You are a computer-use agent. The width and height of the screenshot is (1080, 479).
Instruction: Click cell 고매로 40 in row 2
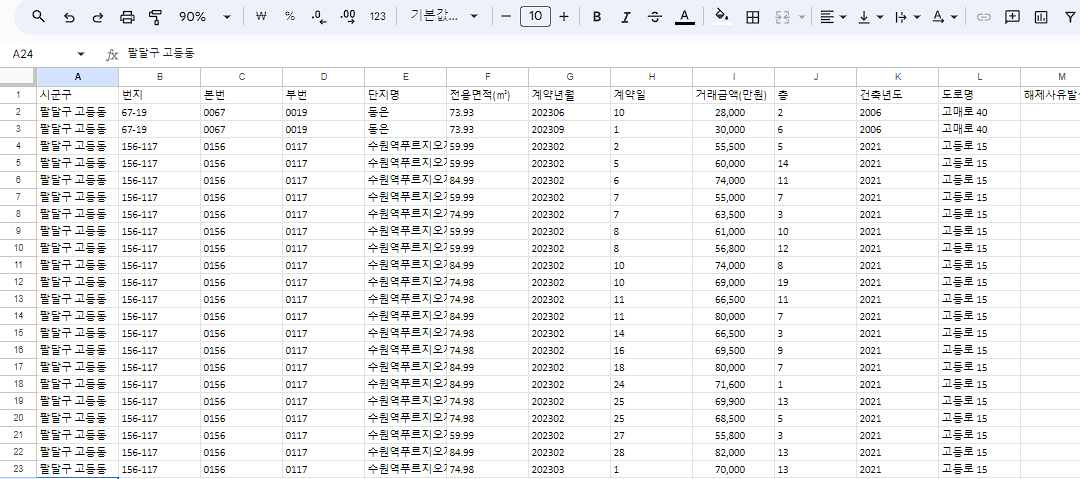(979, 112)
